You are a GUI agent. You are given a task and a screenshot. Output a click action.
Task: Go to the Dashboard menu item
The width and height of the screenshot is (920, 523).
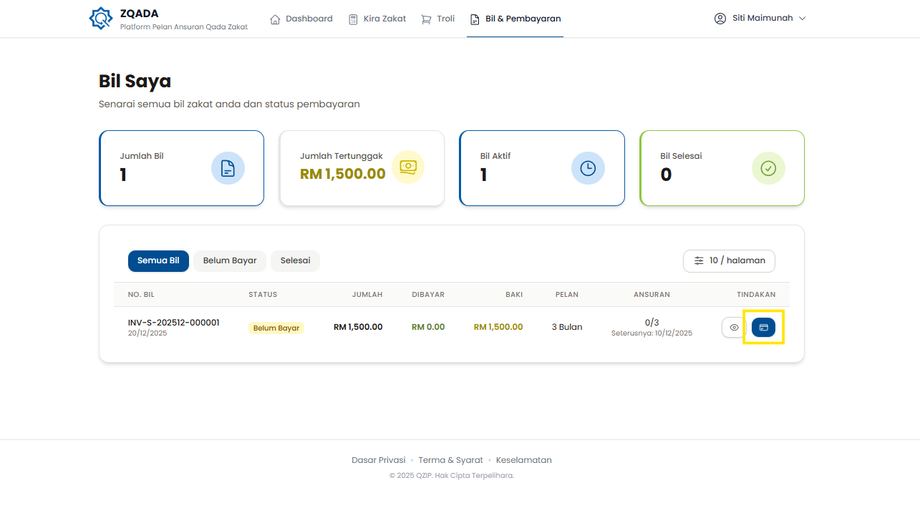coord(302,19)
